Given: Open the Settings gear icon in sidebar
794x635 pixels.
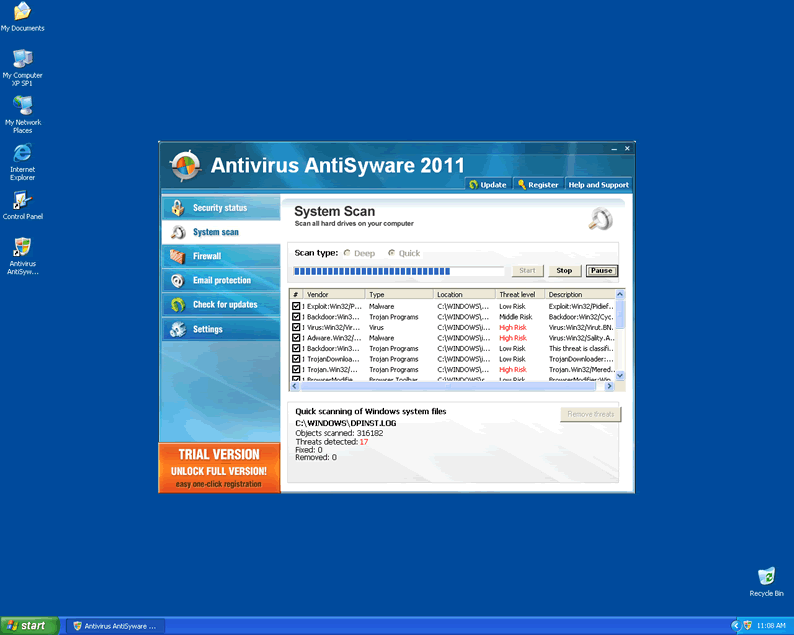Looking at the screenshot, I should point(177,329).
